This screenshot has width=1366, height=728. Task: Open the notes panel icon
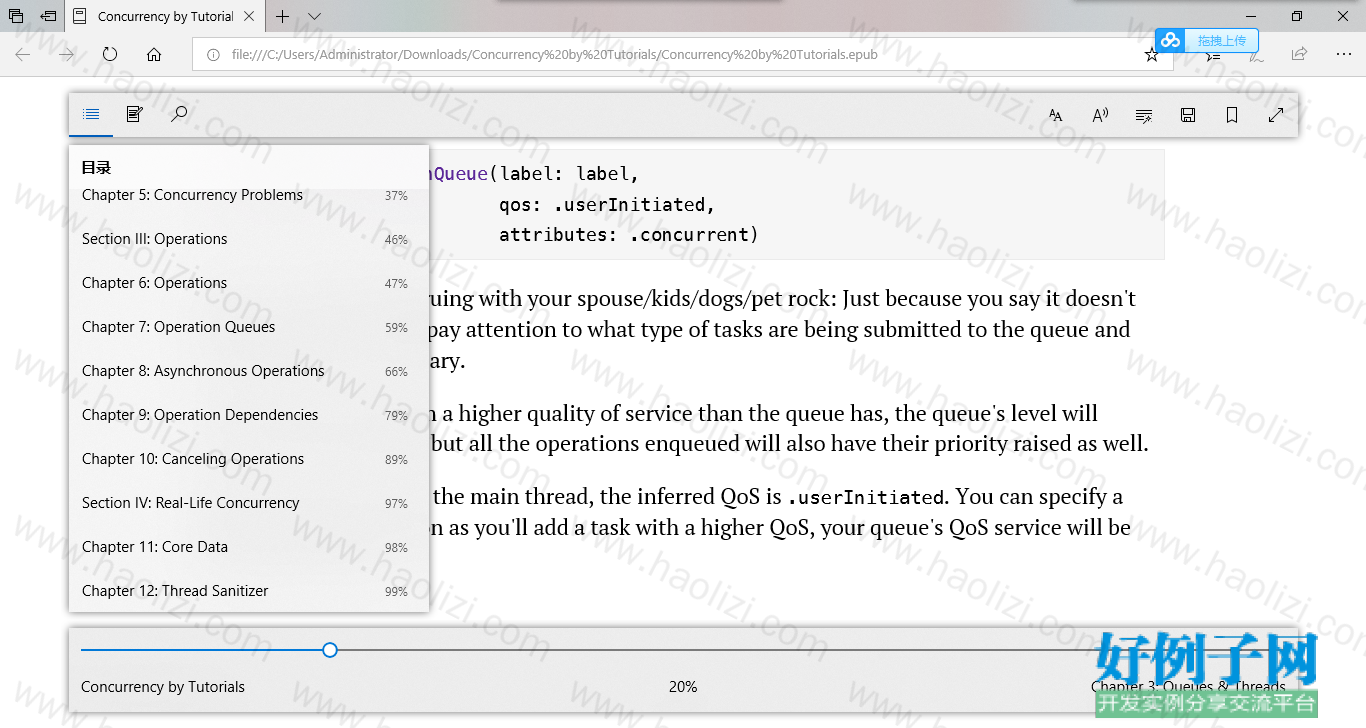click(x=135, y=115)
